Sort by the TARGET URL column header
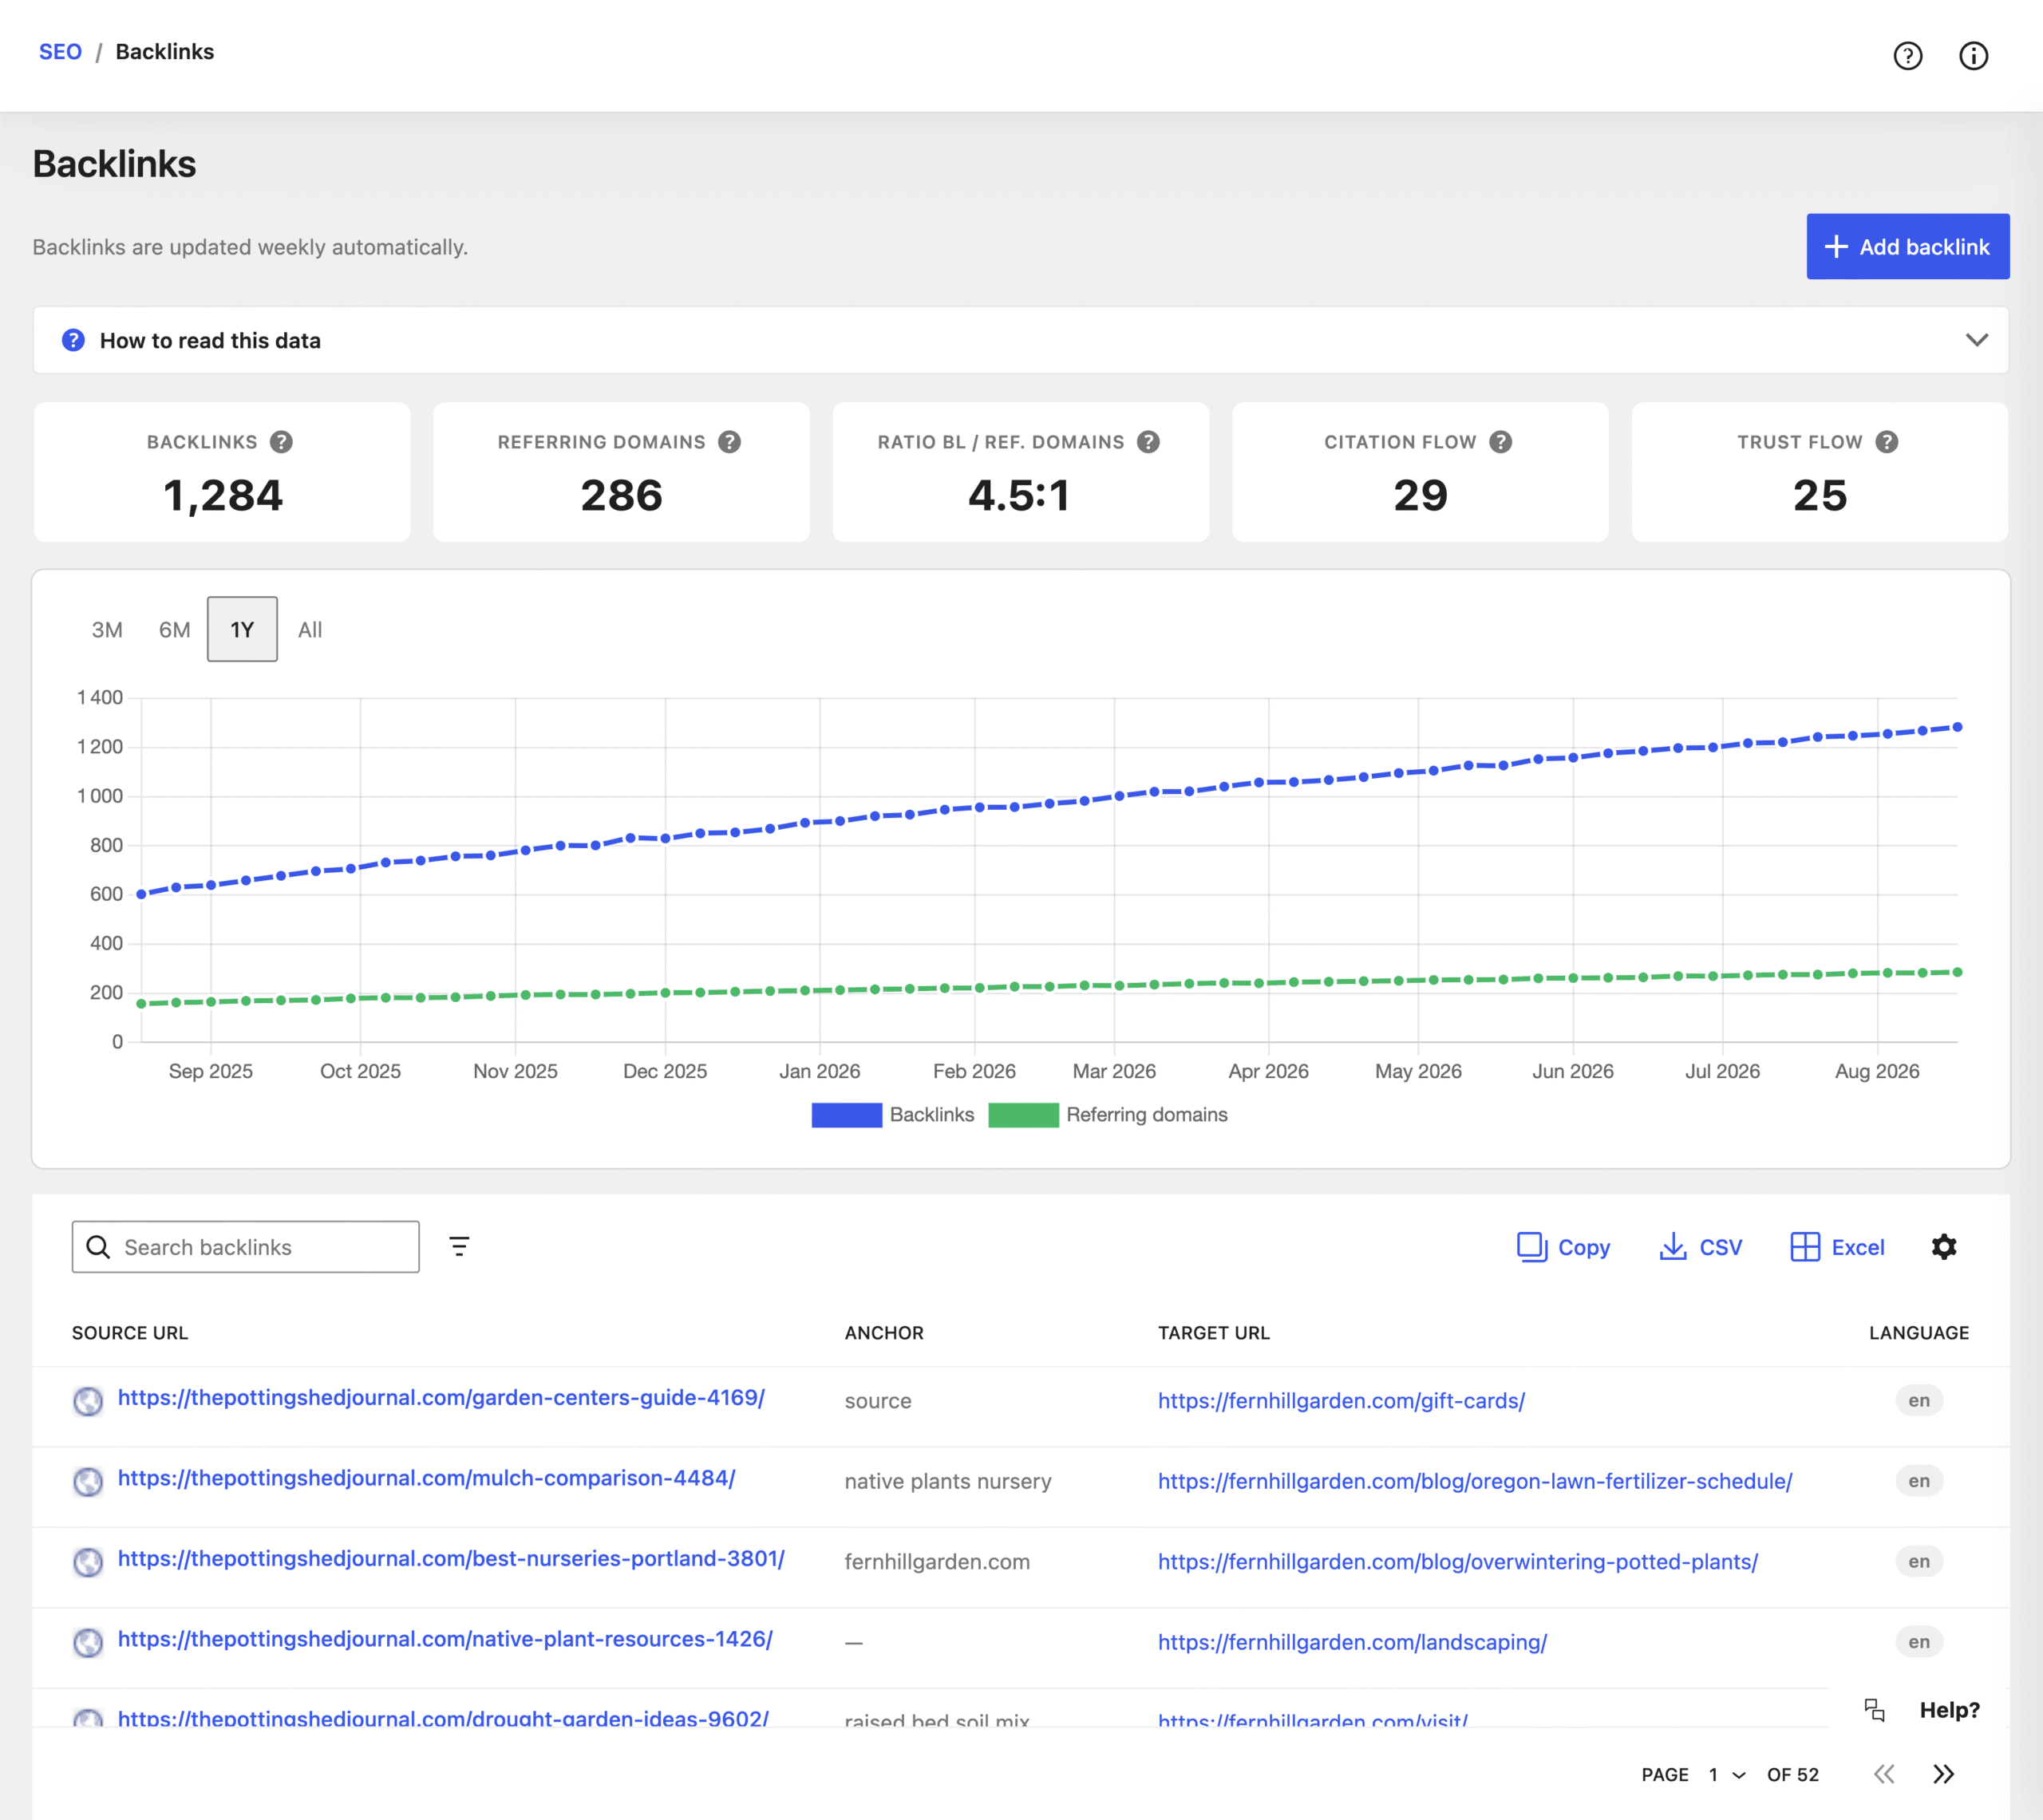The image size is (2043, 1820). coord(1214,1333)
